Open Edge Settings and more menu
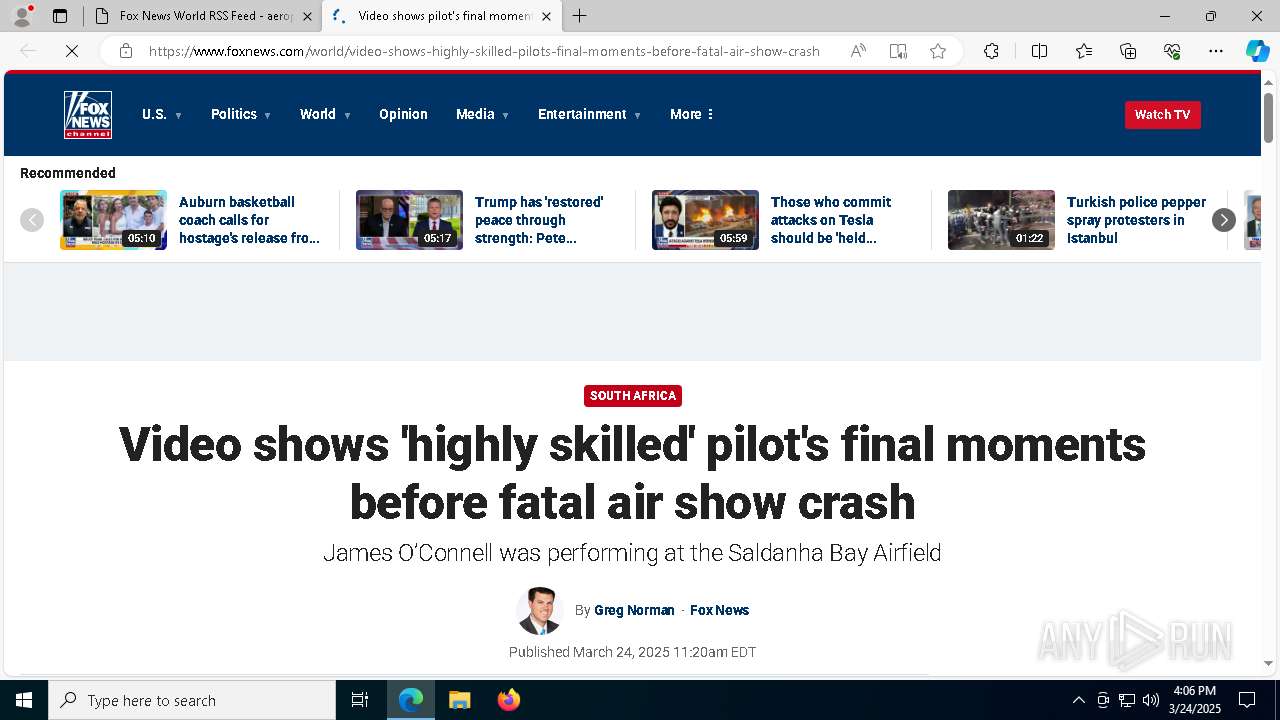 [x=1216, y=51]
